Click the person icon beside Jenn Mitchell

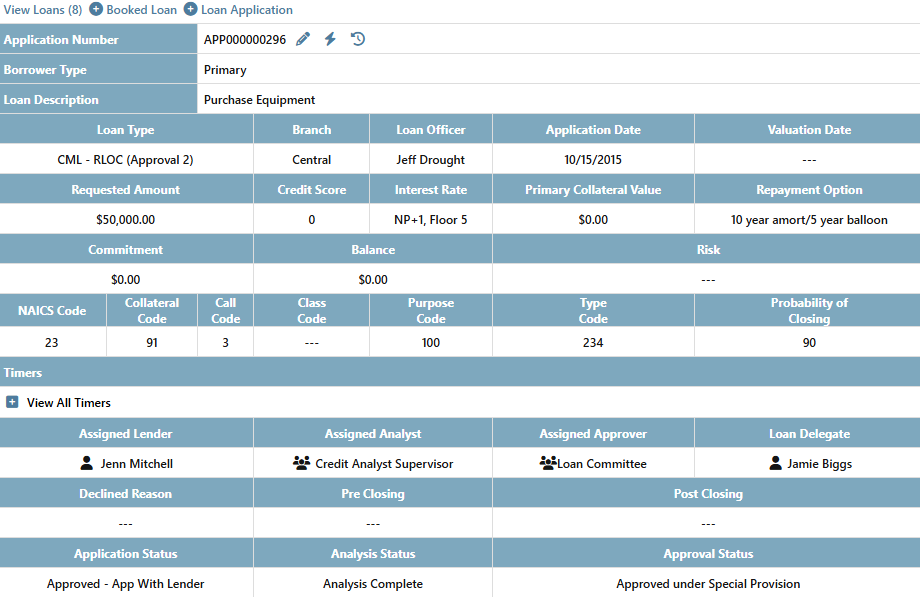86,463
